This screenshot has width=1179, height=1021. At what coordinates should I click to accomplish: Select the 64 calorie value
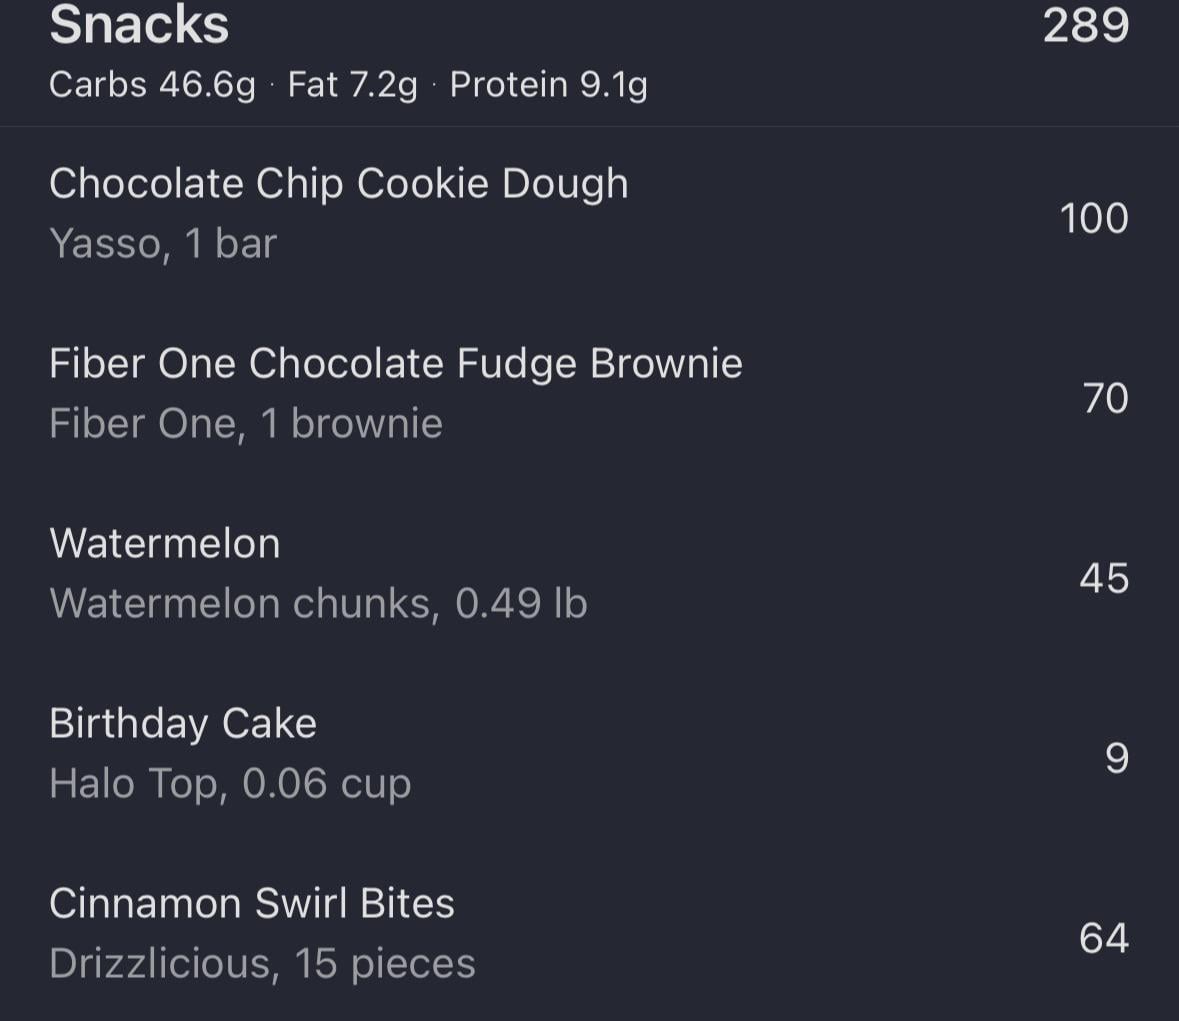(x=1104, y=938)
